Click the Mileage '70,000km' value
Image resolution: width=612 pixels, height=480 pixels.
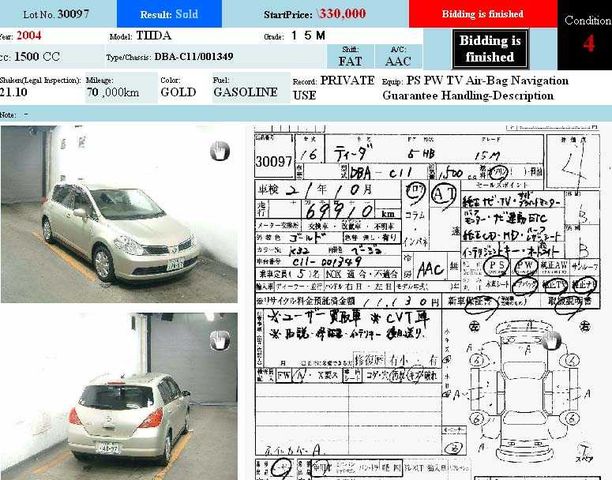click(x=113, y=92)
